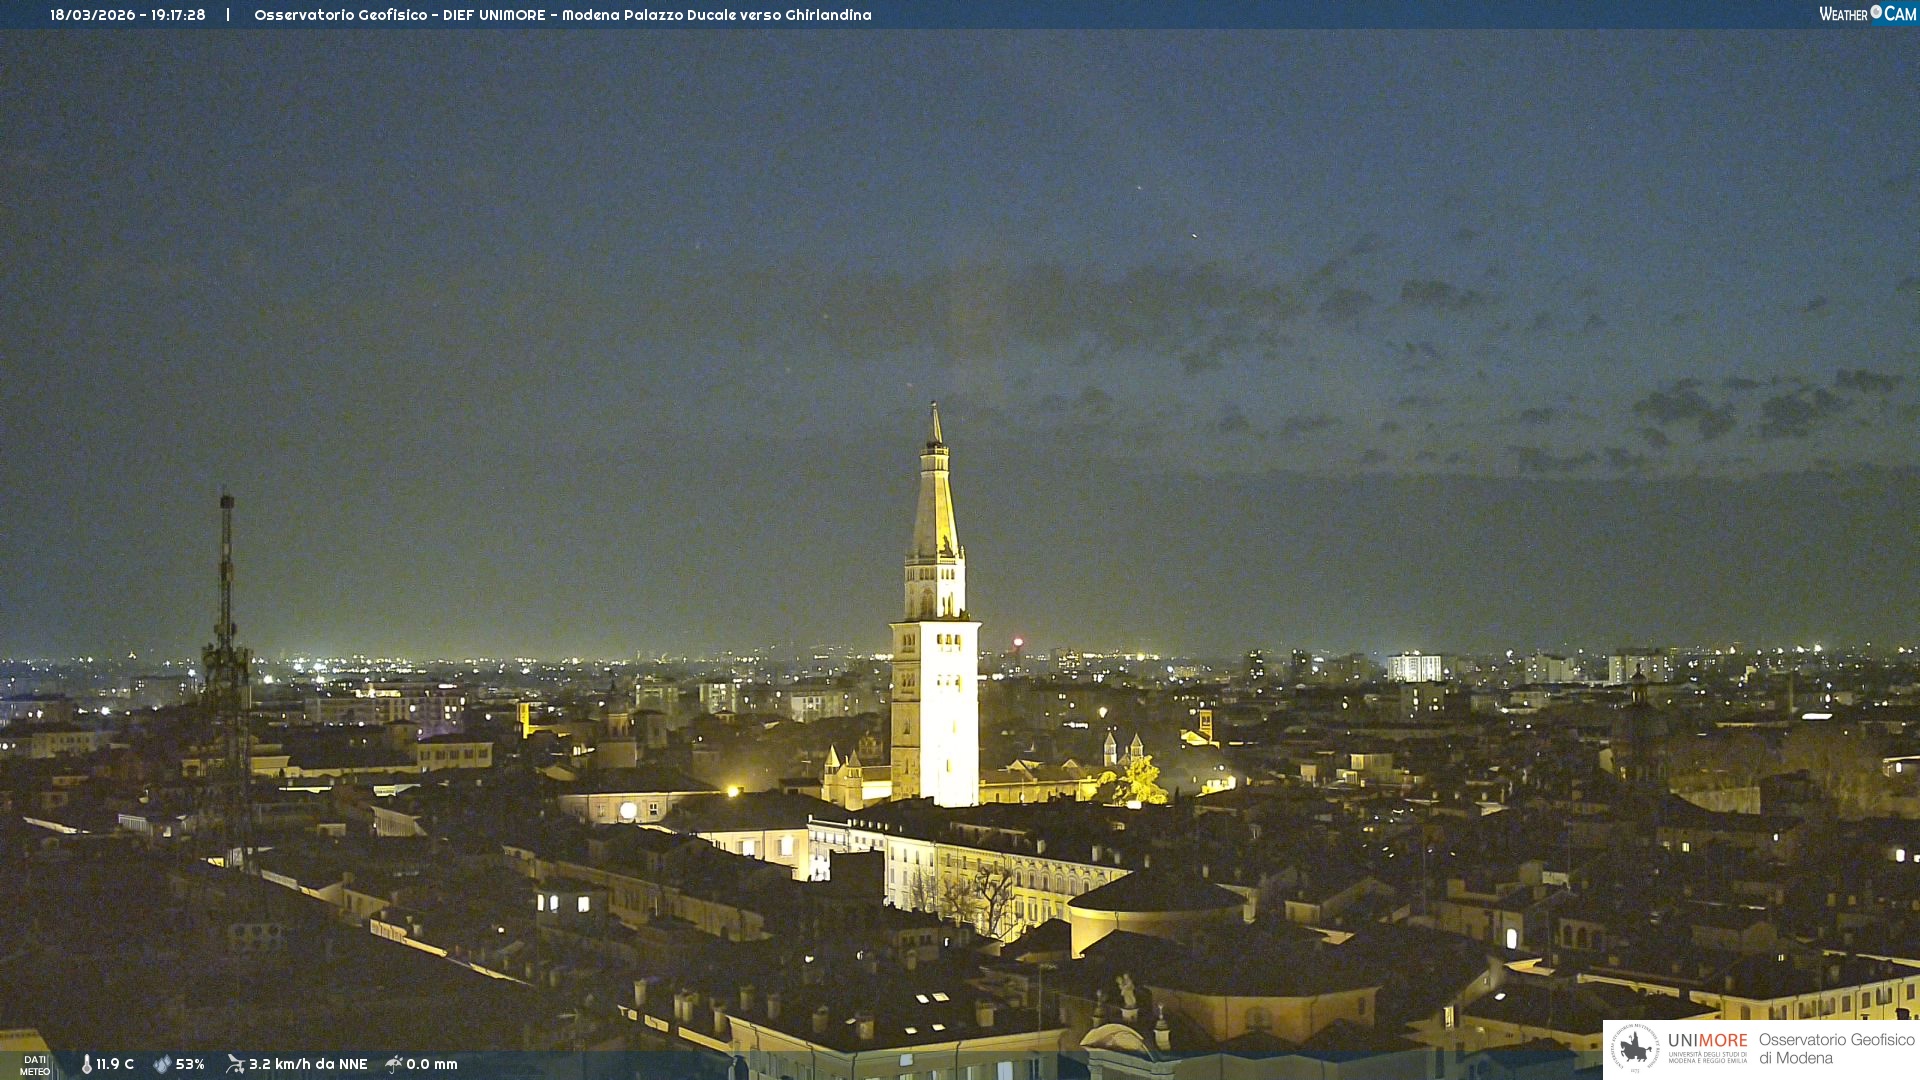Screen dimensions: 1920x1080
Task: Open the DATI METEO label
Action: [35, 1065]
